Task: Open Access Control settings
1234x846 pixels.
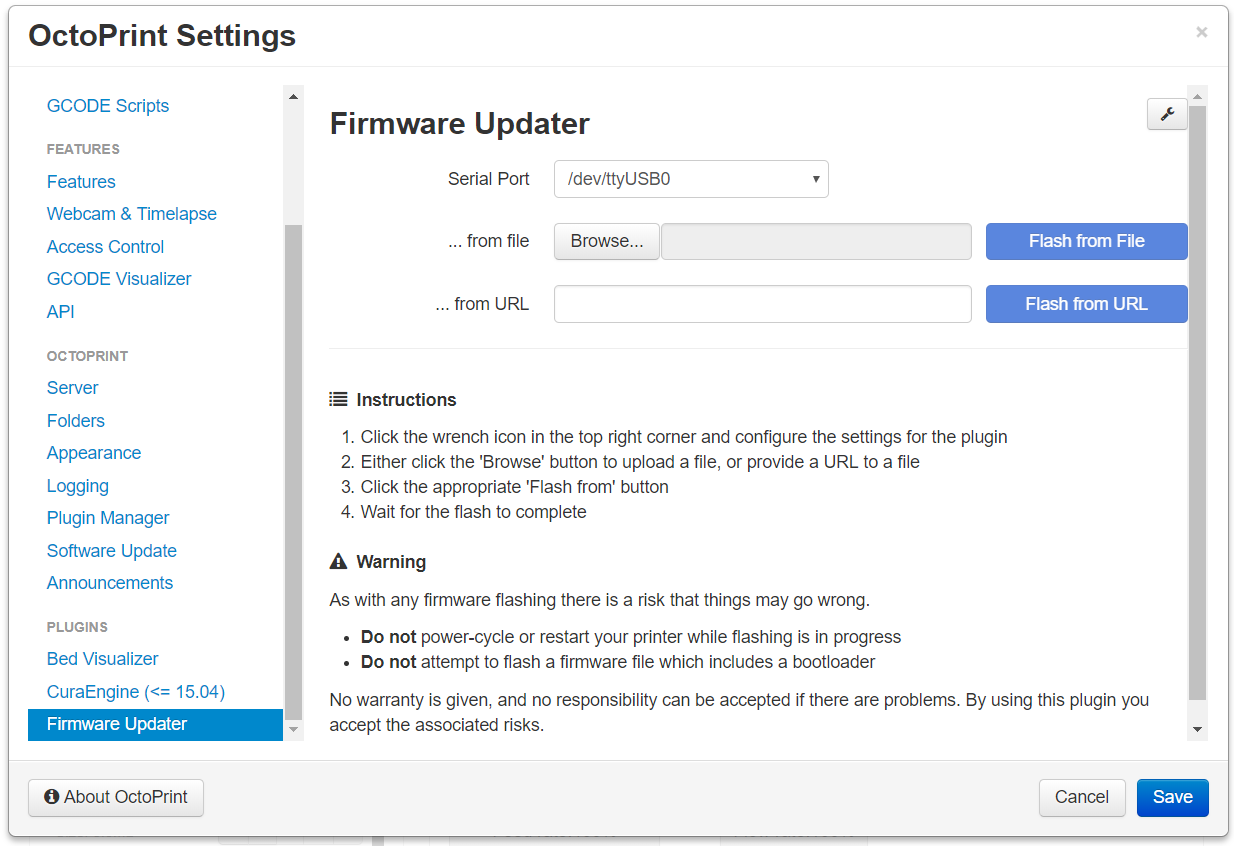Action: (x=105, y=247)
